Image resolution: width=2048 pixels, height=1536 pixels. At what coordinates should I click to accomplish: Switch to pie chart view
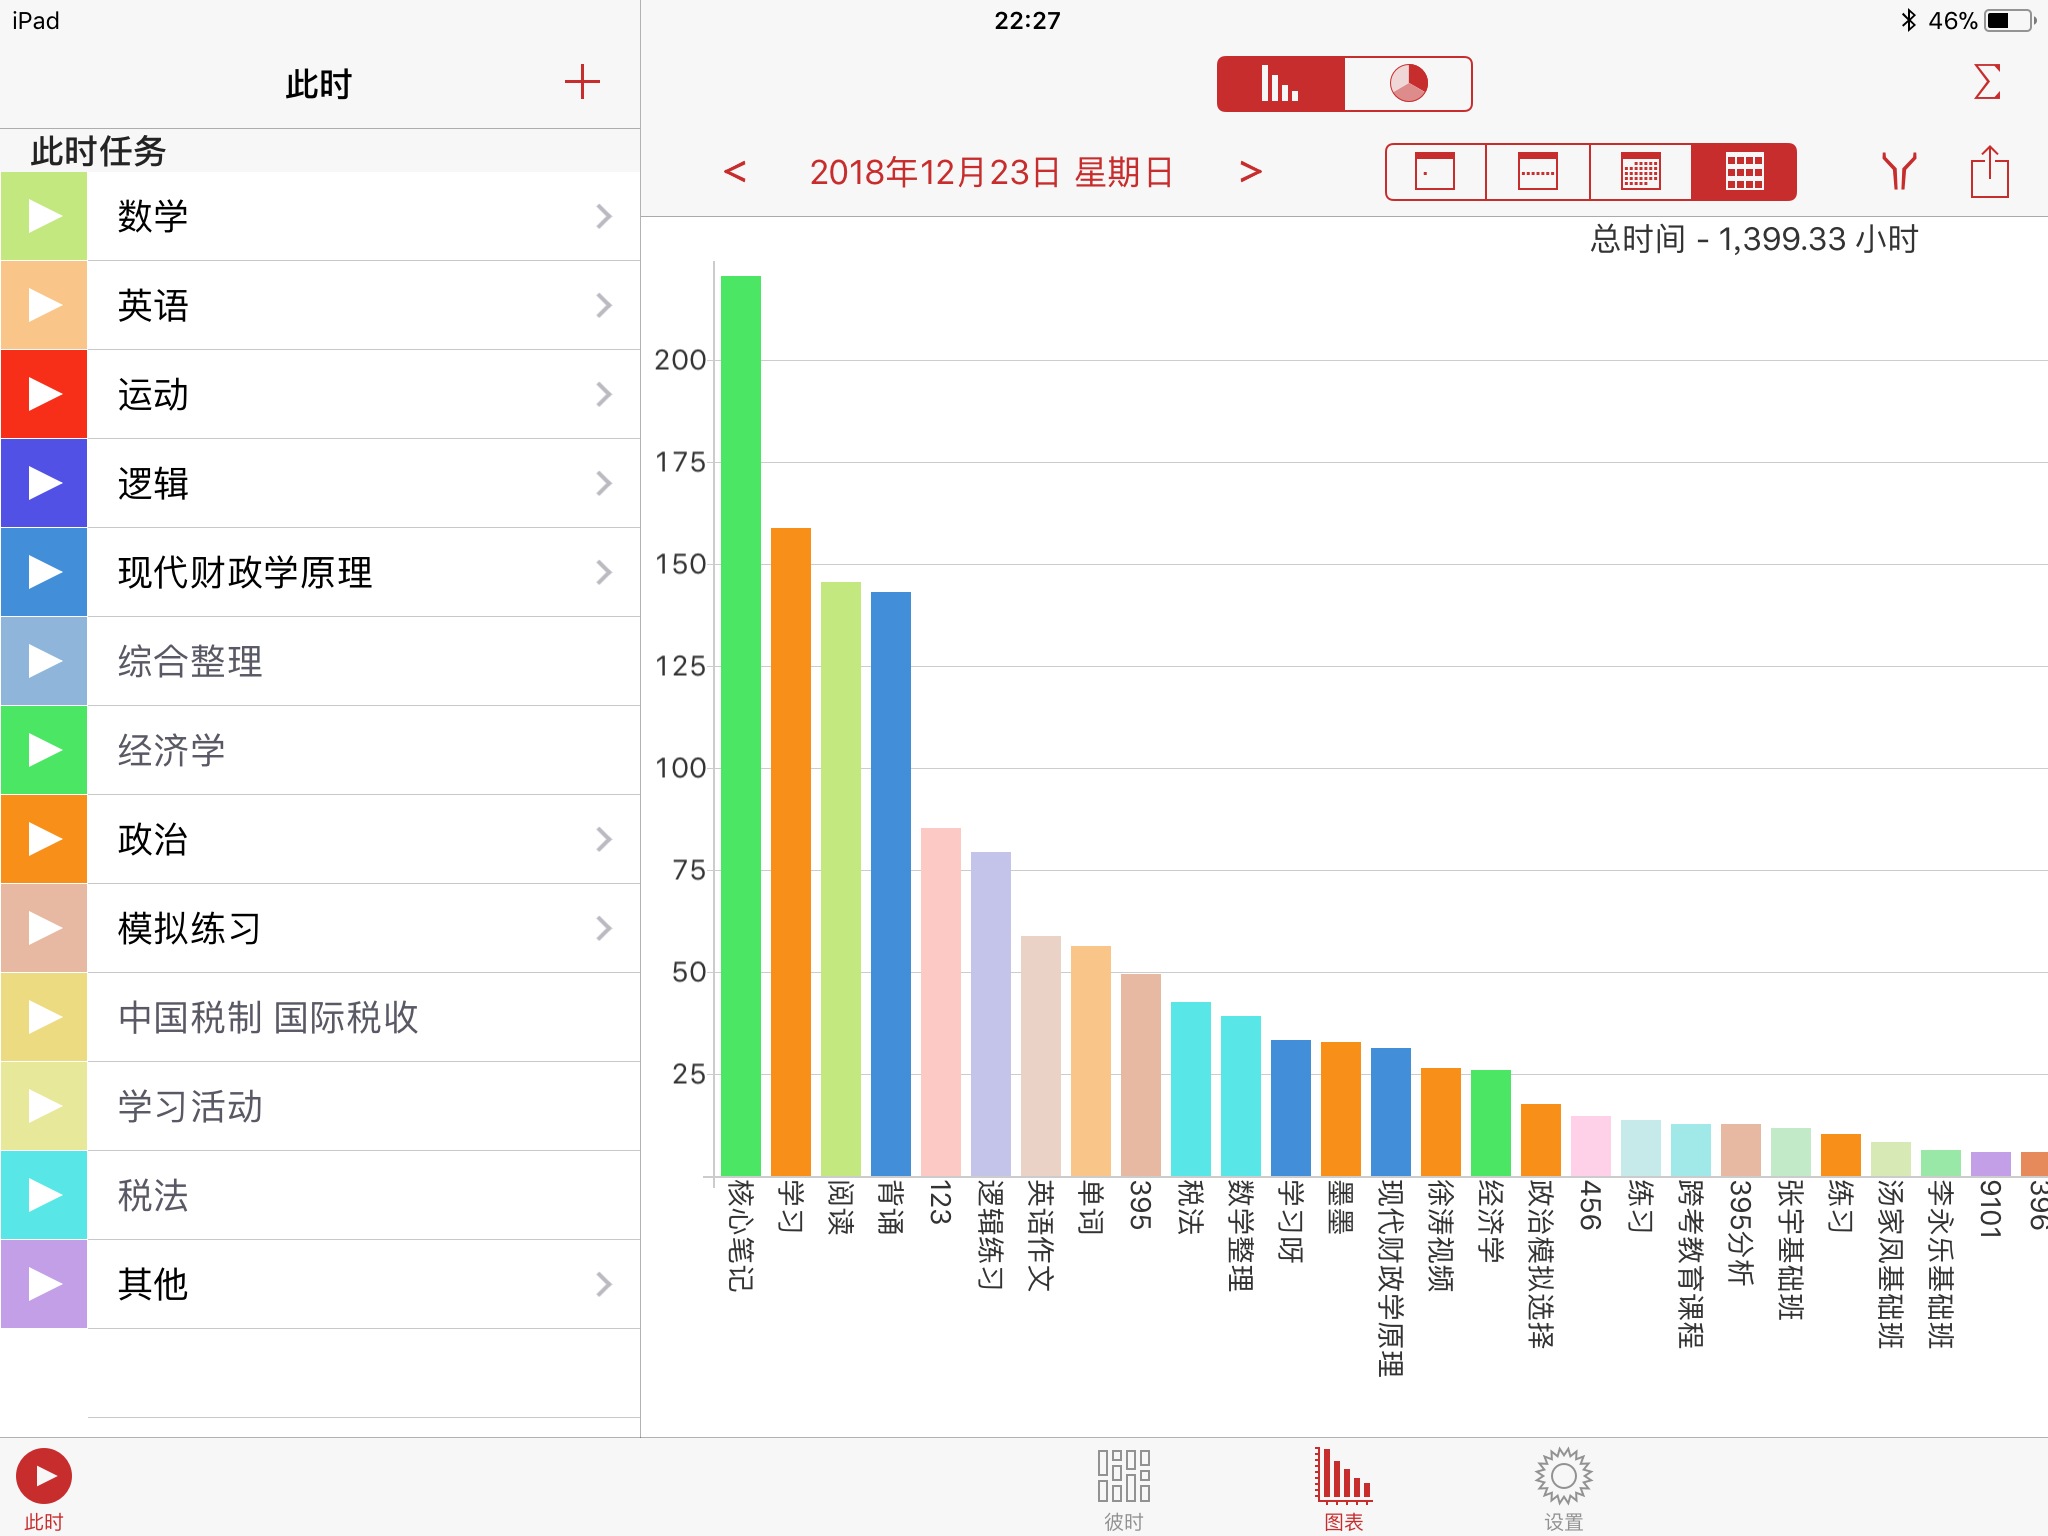click(1408, 84)
